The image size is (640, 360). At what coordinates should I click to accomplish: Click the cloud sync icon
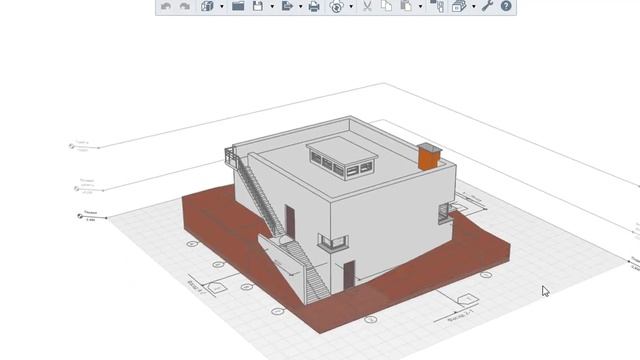click(x=336, y=7)
